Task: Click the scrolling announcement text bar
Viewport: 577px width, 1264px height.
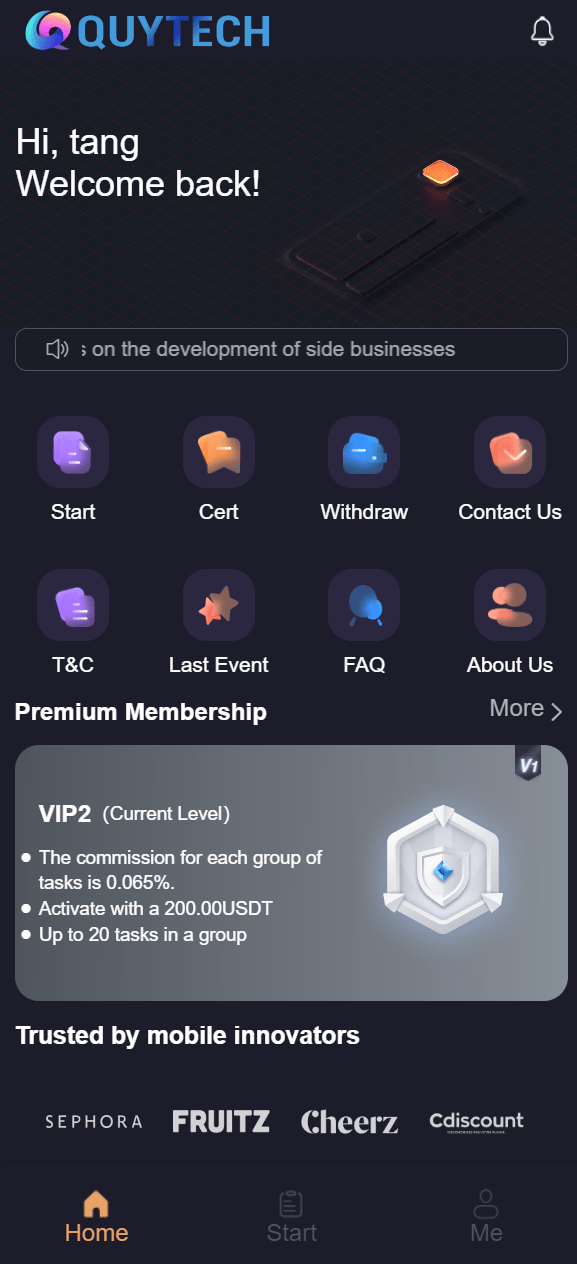Action: click(291, 349)
